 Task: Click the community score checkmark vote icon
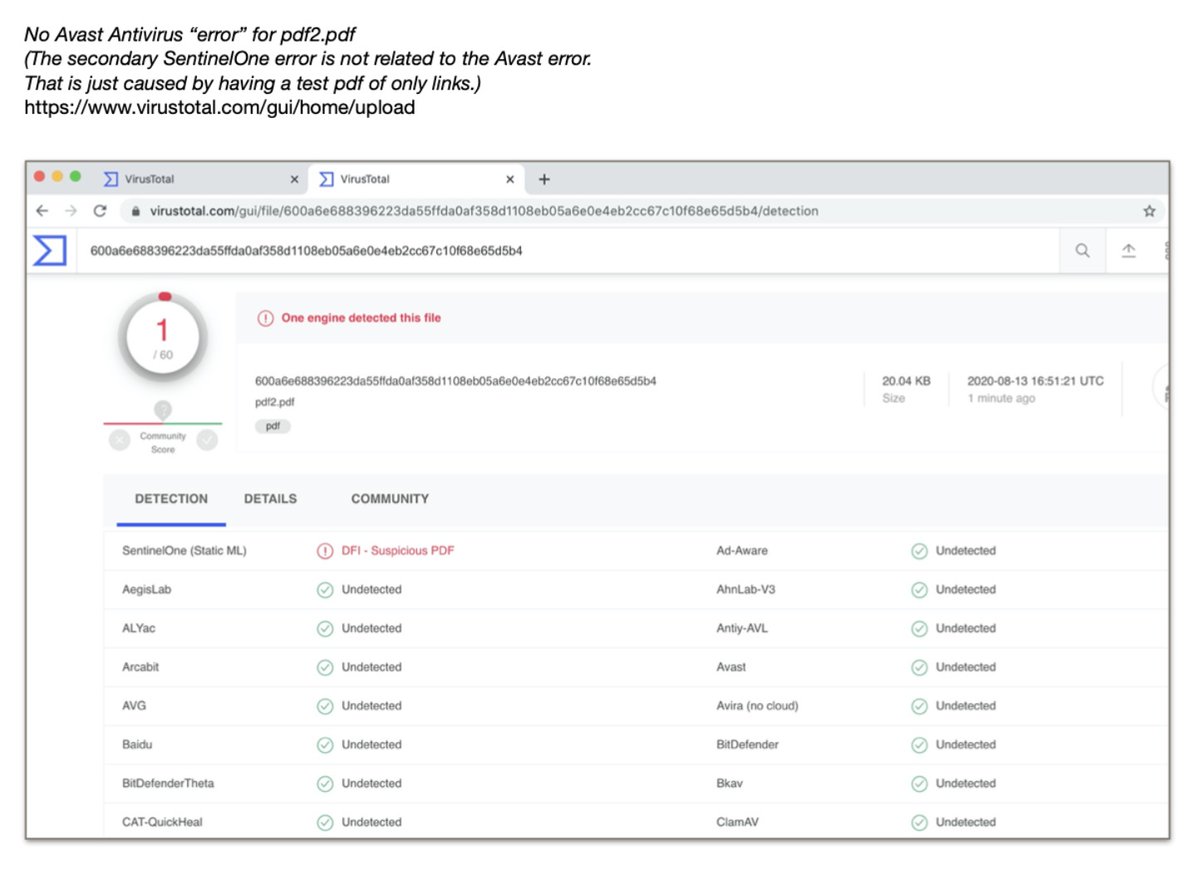[207, 440]
